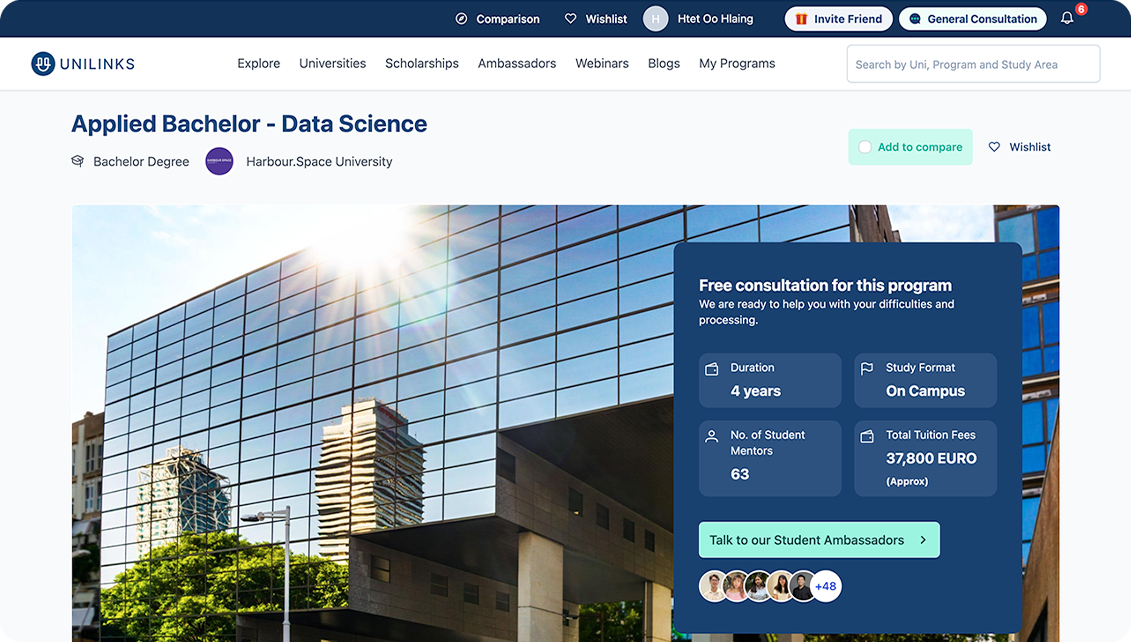Screen dimensions: 1131x642
Task: Click the red notification count badge
Action: (x=1081, y=9)
